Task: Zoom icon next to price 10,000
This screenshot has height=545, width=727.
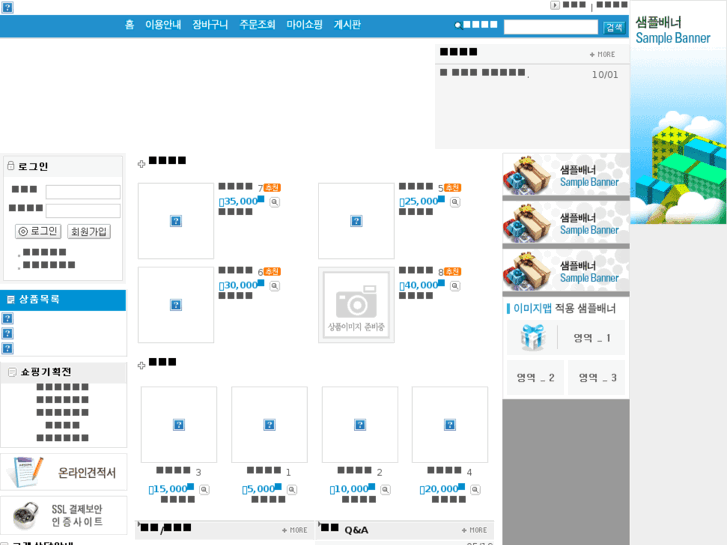Action: [x=385, y=489]
